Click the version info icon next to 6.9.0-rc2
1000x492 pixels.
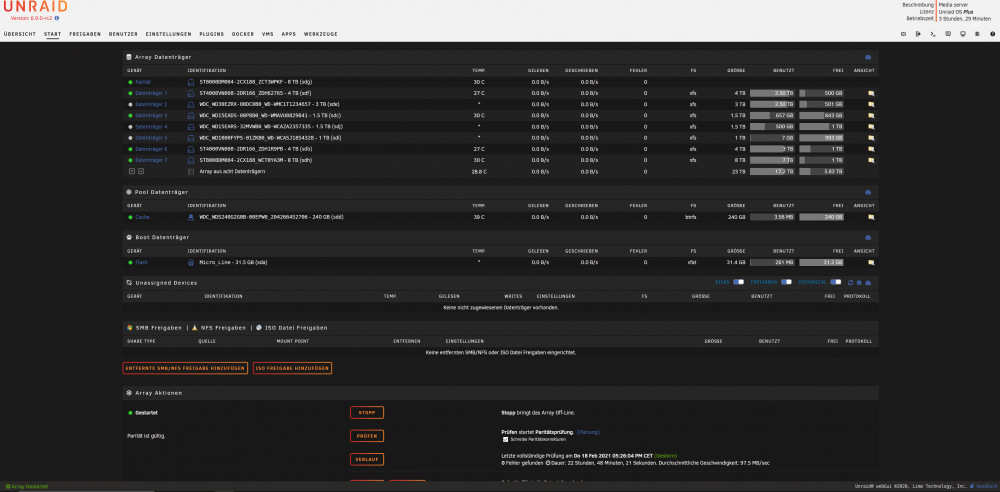[x=57, y=19]
